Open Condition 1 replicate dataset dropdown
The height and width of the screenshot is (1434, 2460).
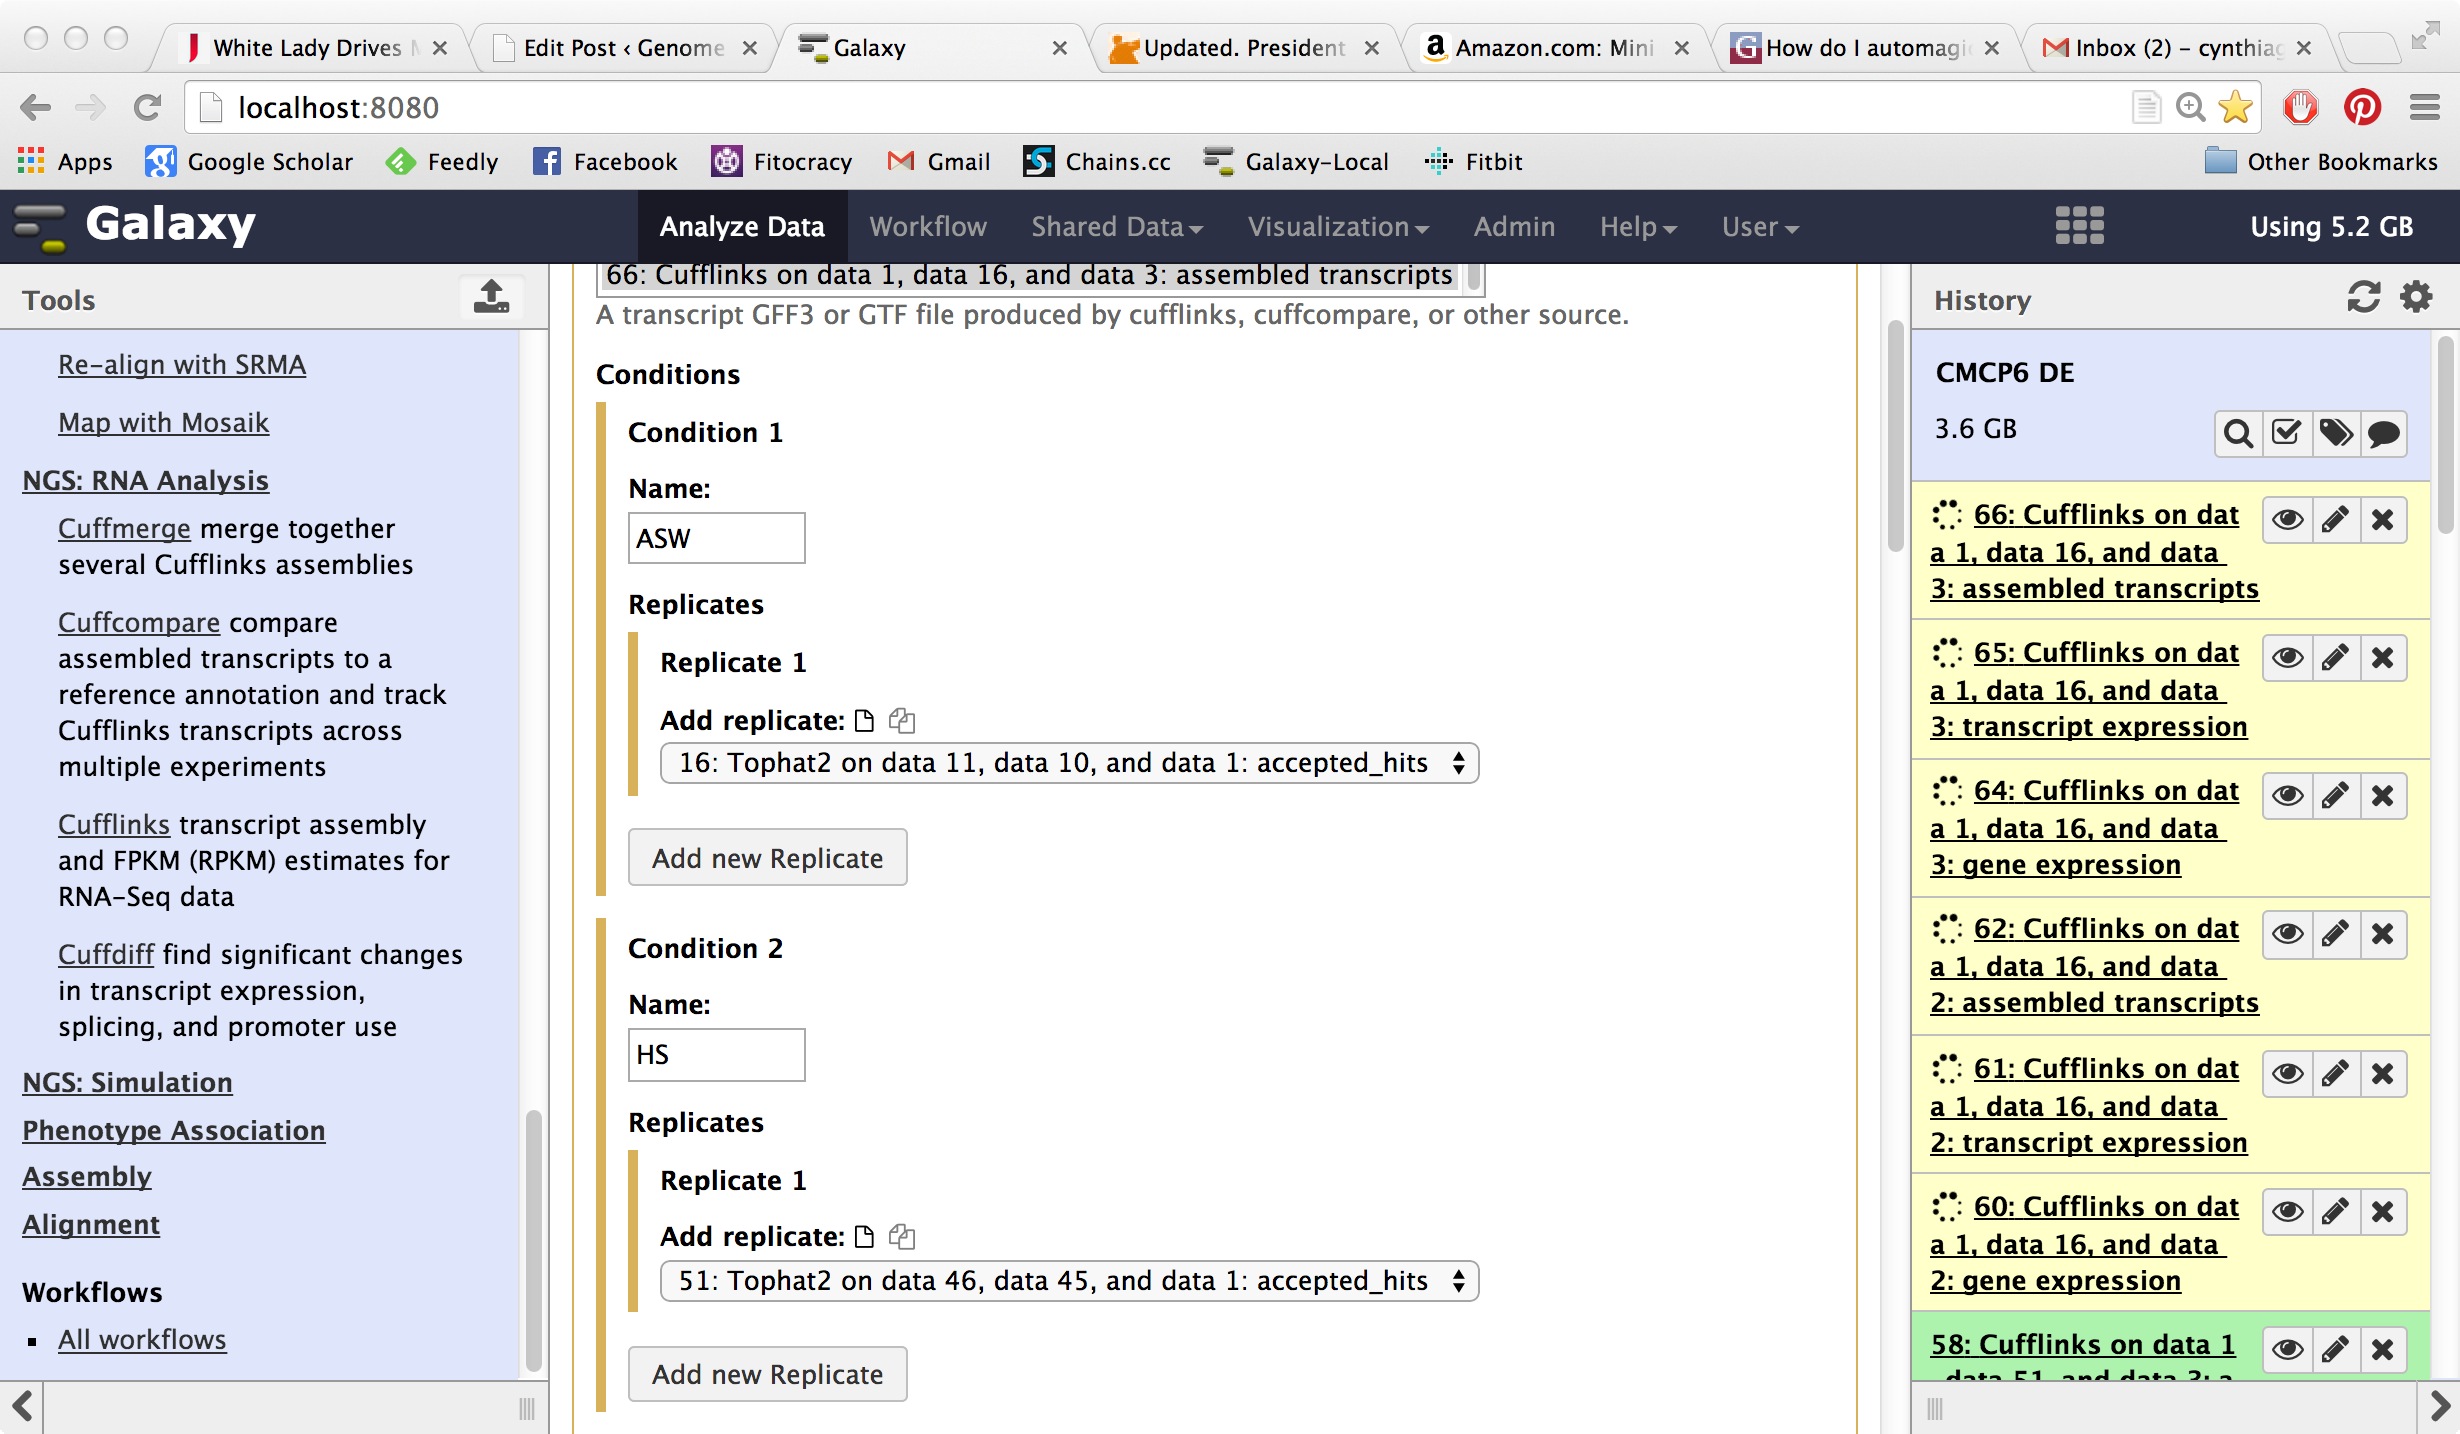coord(1069,763)
